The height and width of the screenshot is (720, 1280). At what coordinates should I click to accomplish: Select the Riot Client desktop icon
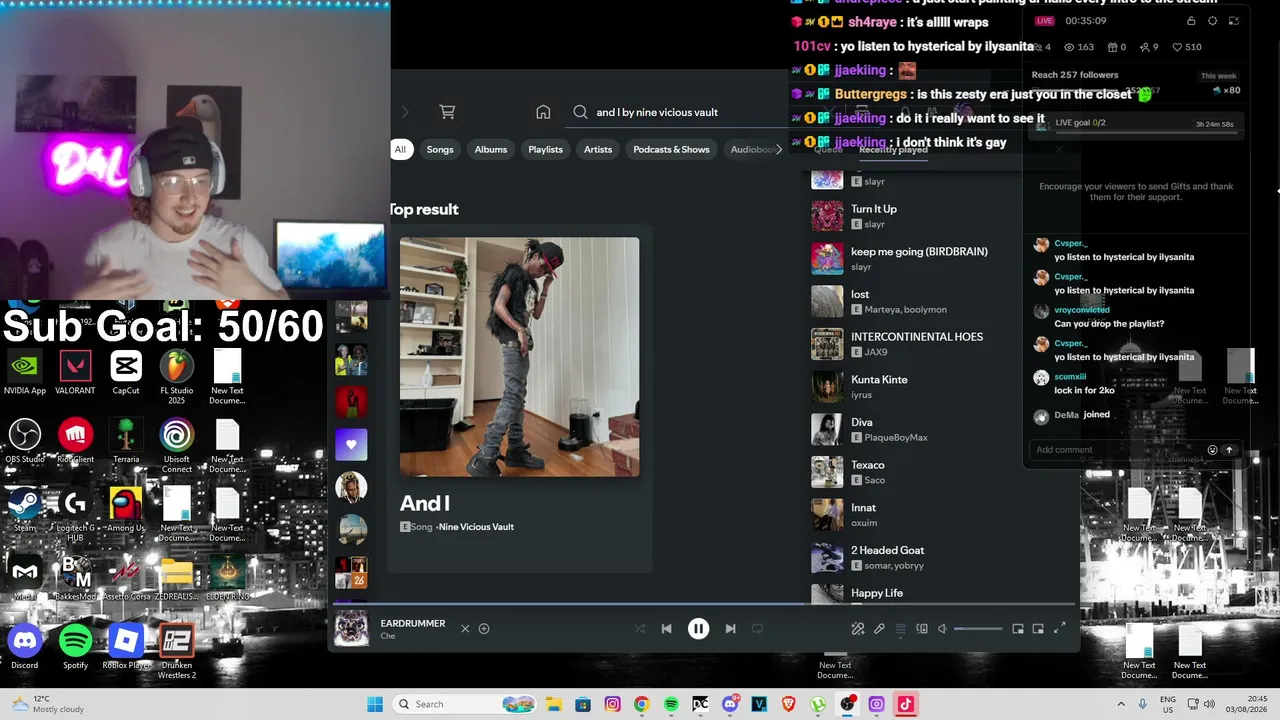(75, 442)
